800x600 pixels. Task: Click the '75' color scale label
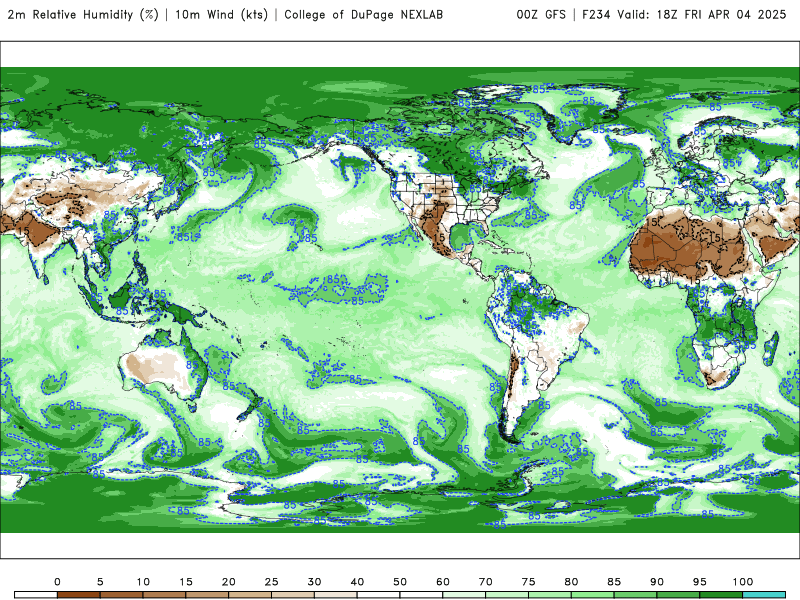529,582
